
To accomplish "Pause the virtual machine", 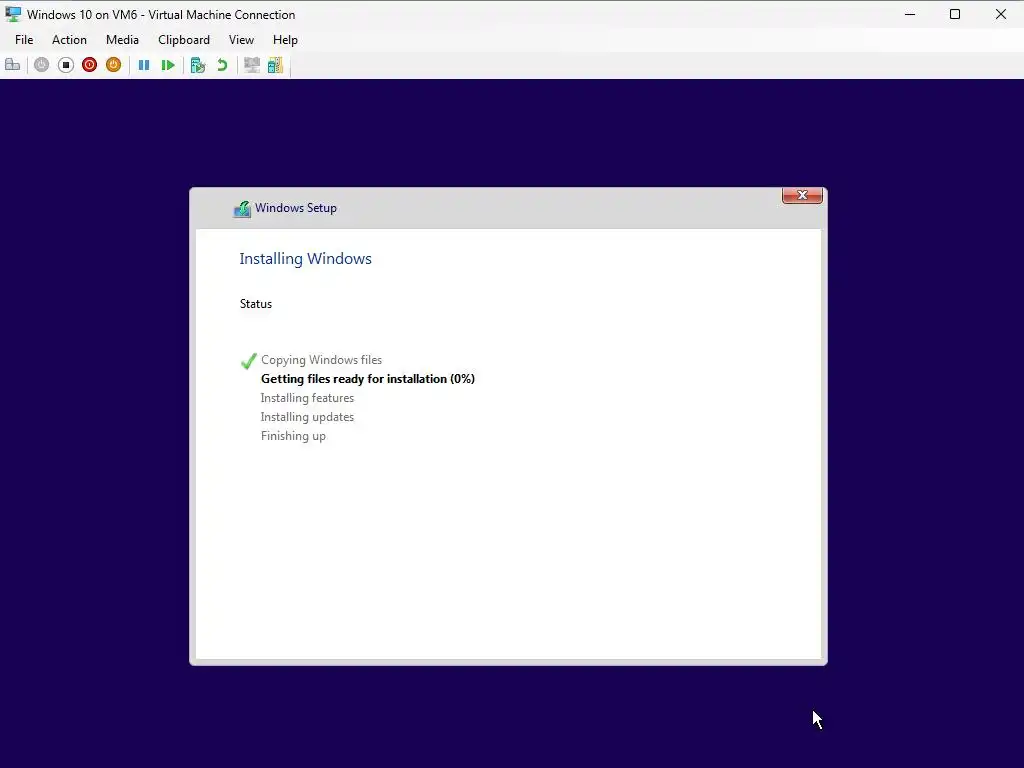I will [x=144, y=65].
